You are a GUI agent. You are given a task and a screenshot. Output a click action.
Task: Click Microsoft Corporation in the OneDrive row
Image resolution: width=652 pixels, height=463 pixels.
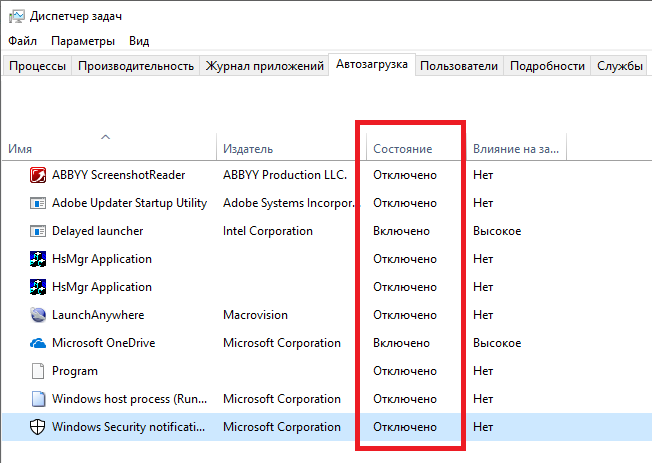pyautogui.click(x=282, y=343)
